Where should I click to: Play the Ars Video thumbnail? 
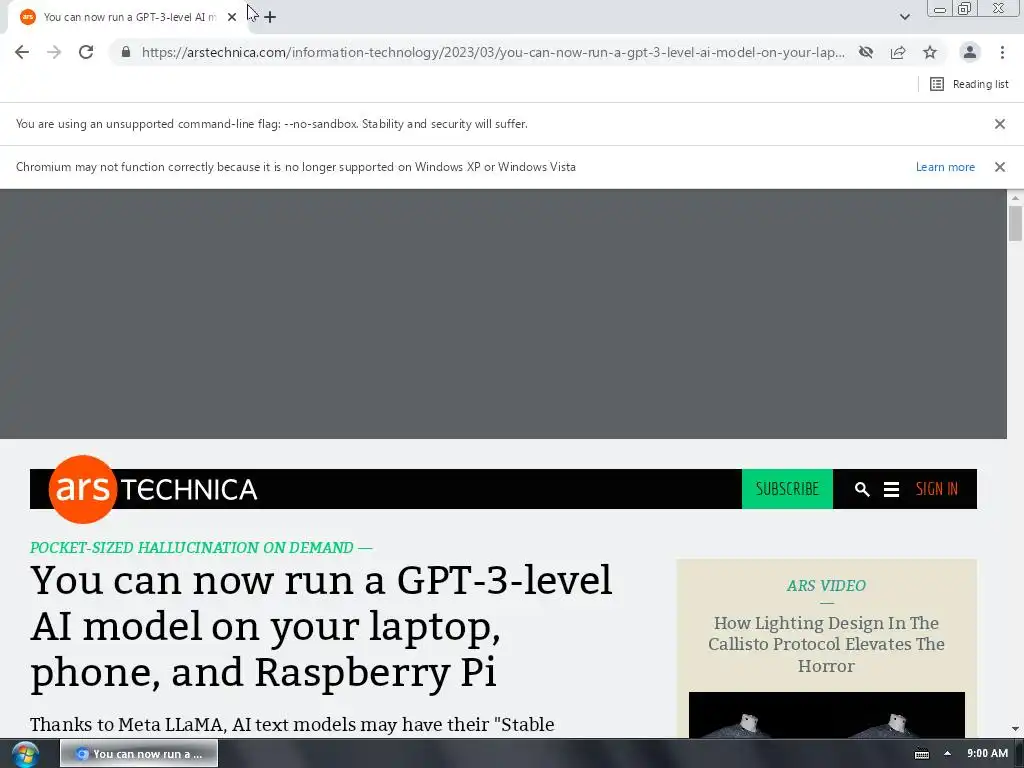pos(826,715)
